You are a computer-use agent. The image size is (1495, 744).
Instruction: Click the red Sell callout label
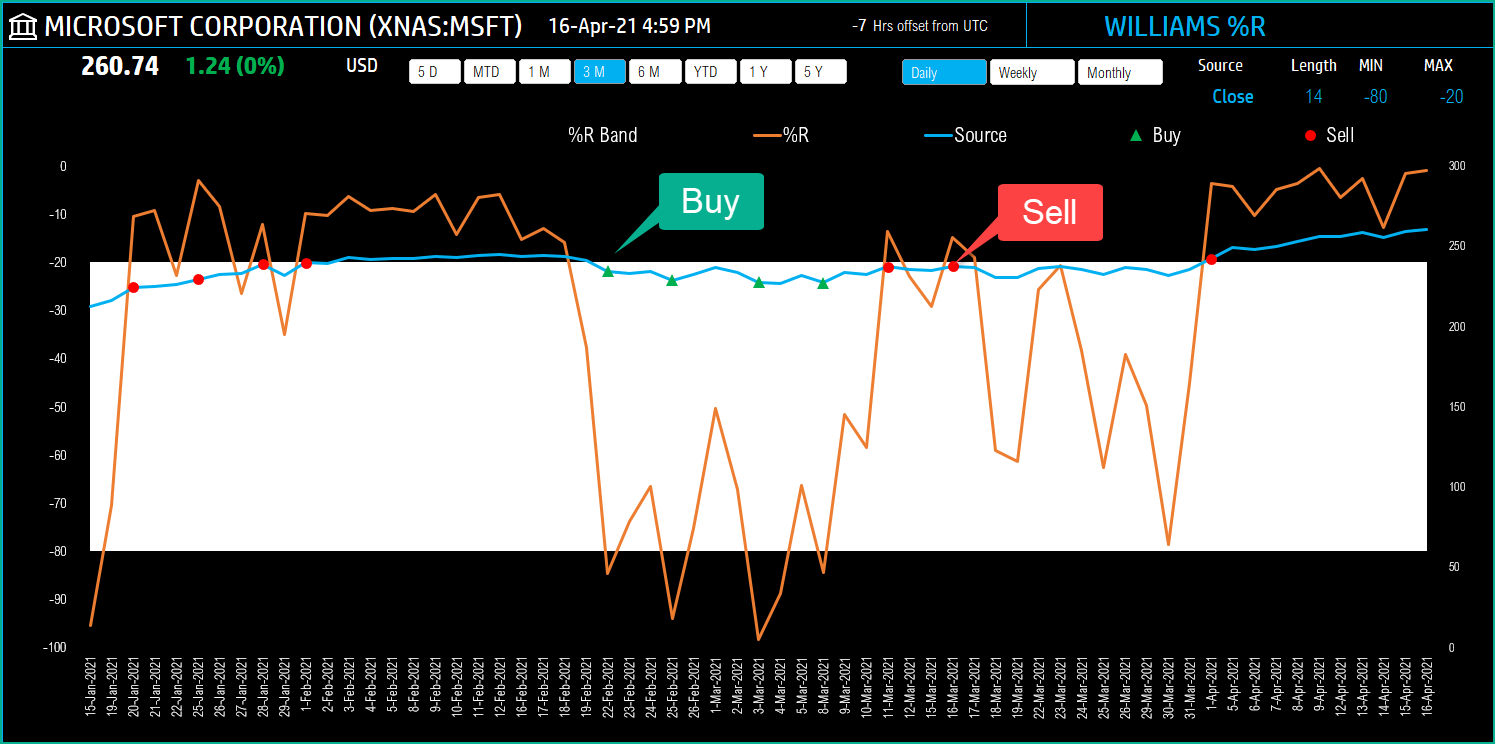click(x=1049, y=212)
